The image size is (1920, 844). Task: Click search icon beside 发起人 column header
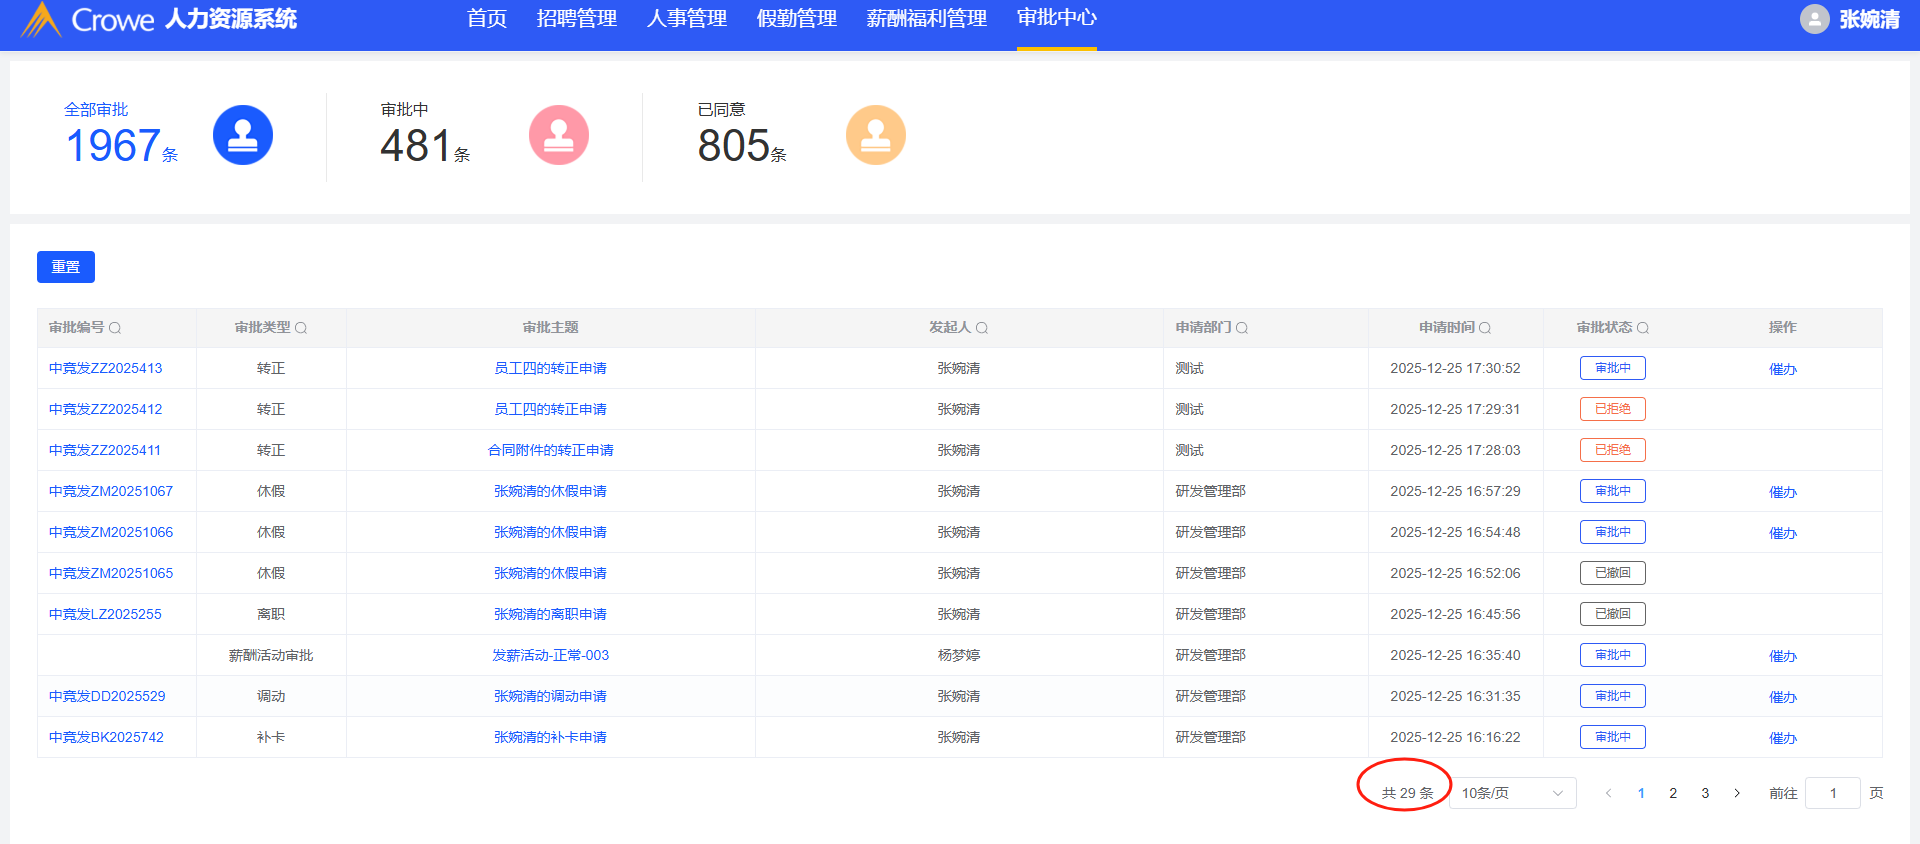982,328
